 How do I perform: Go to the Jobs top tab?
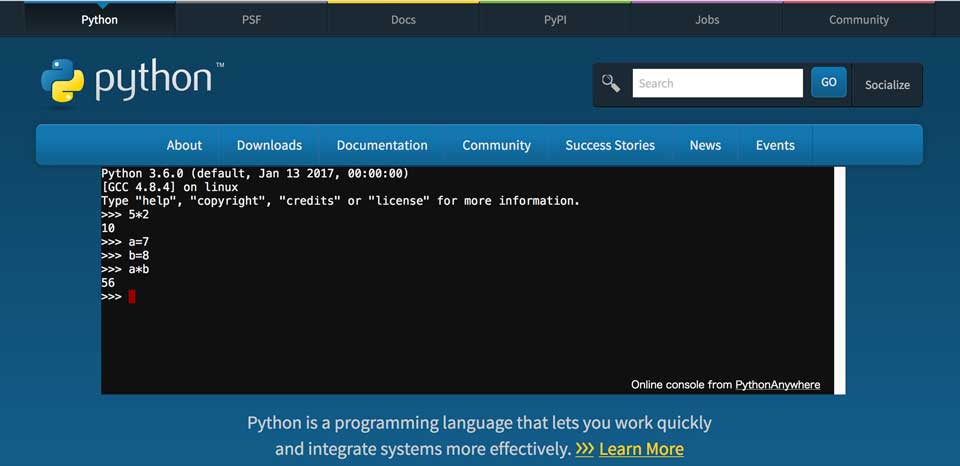tap(707, 19)
